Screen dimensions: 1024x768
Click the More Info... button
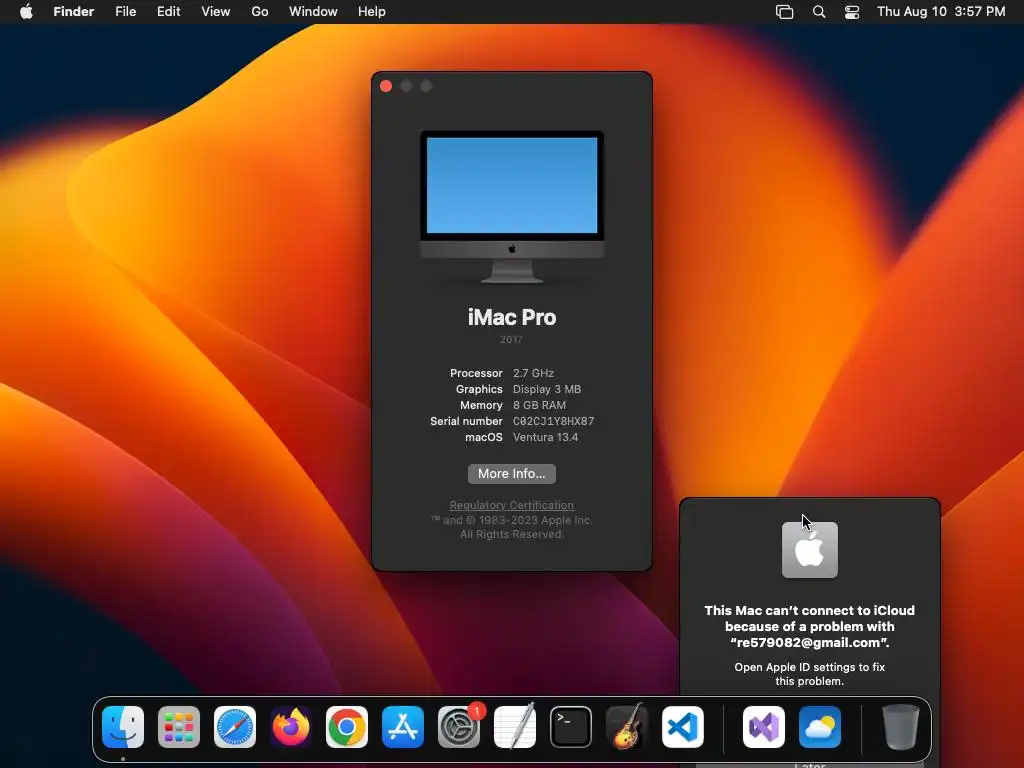point(512,474)
